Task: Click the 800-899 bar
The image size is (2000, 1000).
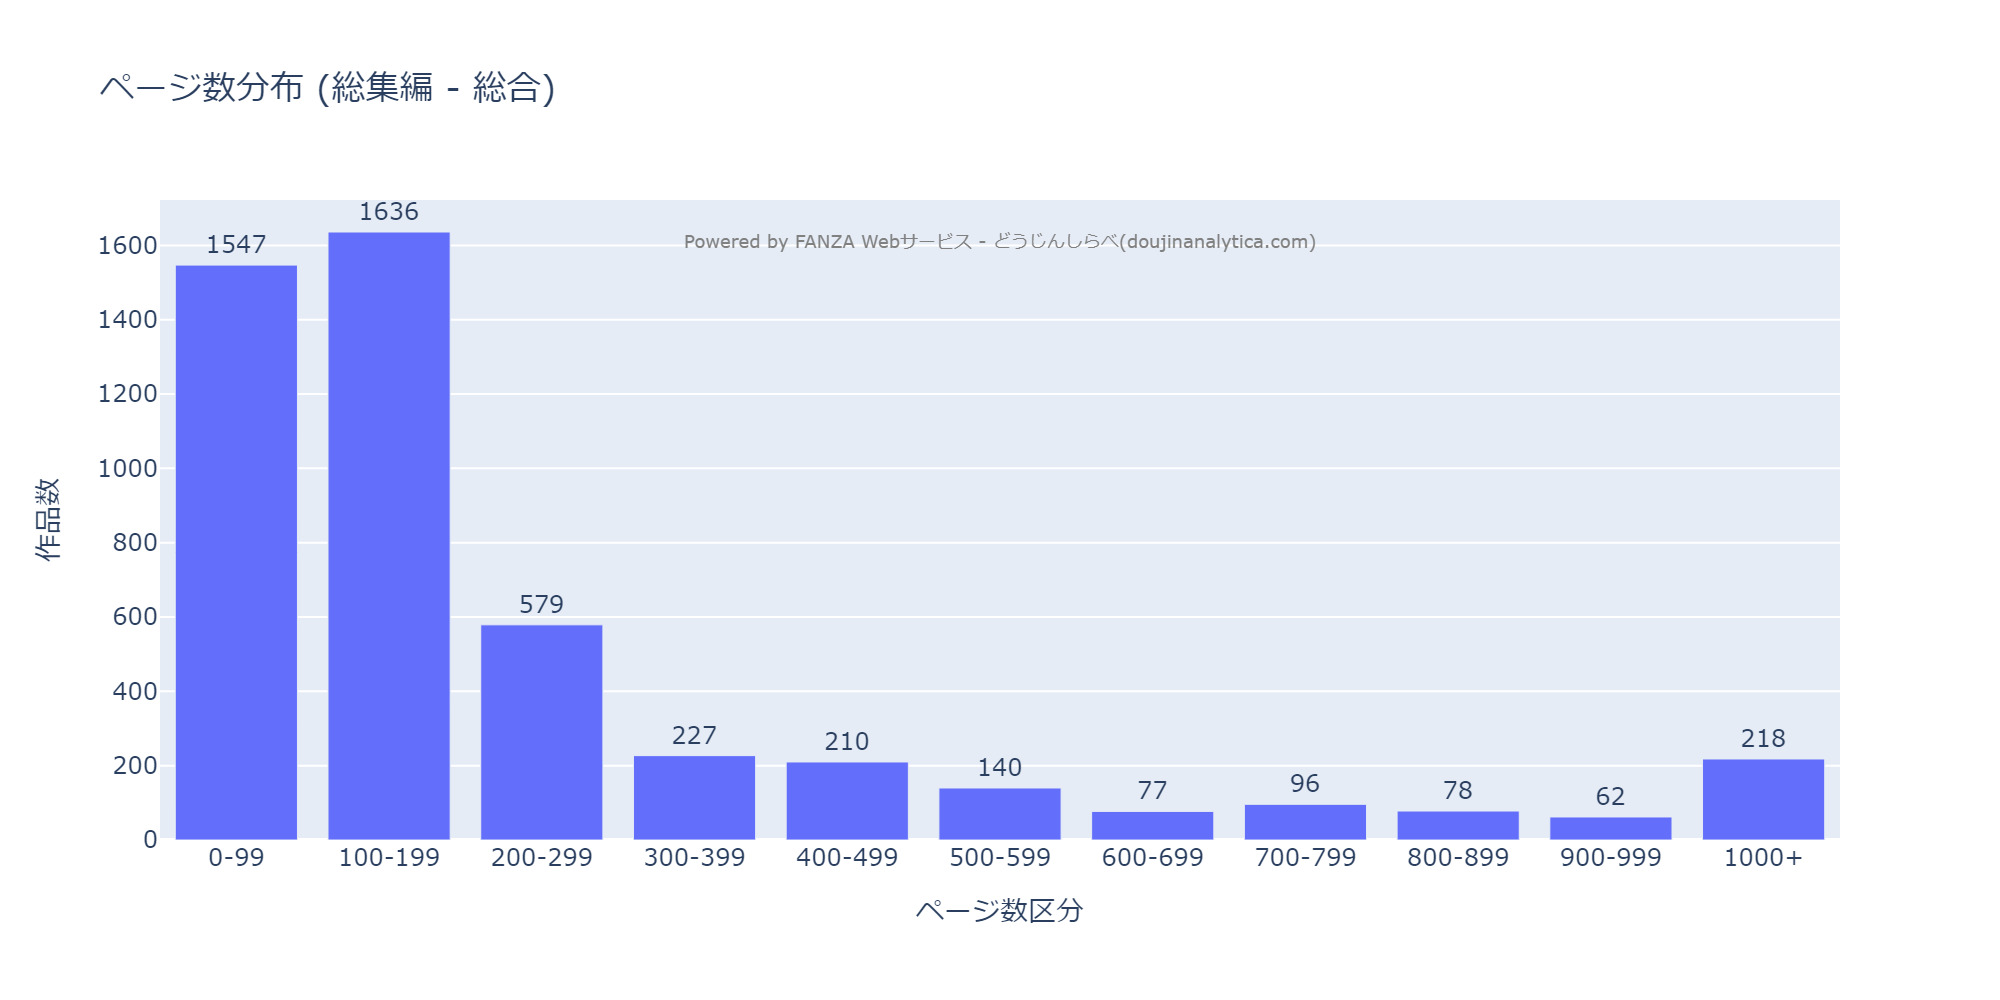Action: click(1457, 826)
